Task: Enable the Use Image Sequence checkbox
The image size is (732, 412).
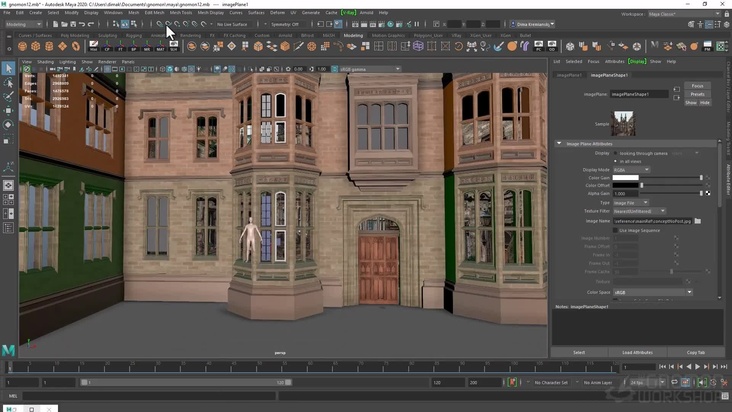Action: click(615, 230)
